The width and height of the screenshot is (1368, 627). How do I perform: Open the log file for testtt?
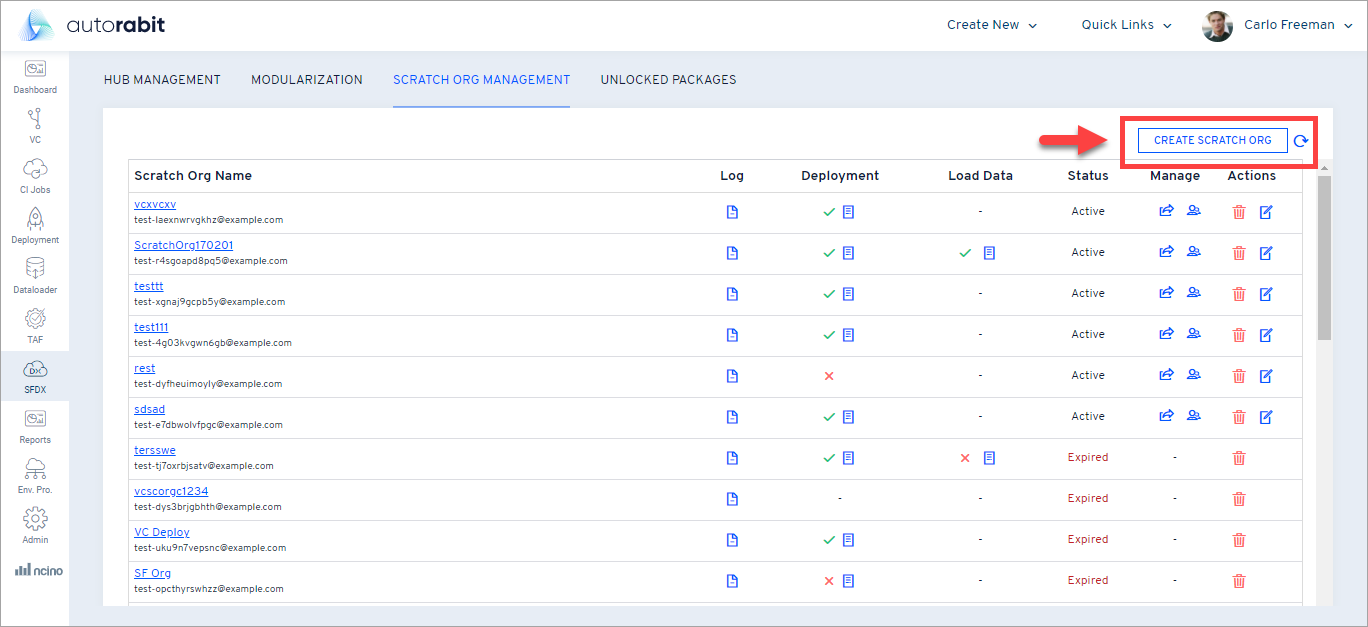click(732, 294)
